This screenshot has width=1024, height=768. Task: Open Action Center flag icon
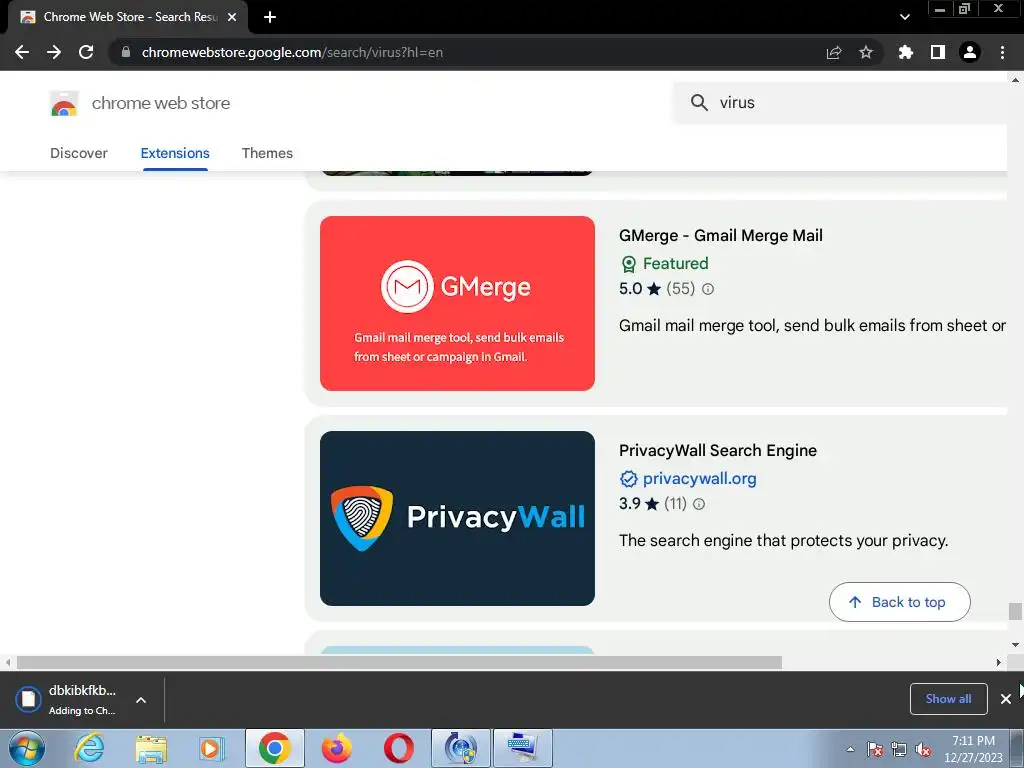tap(875, 749)
